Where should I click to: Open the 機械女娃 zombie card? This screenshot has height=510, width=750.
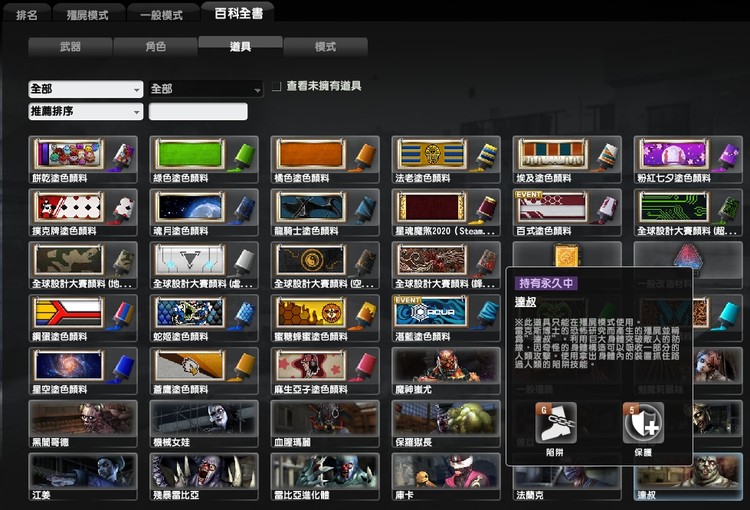pos(204,424)
